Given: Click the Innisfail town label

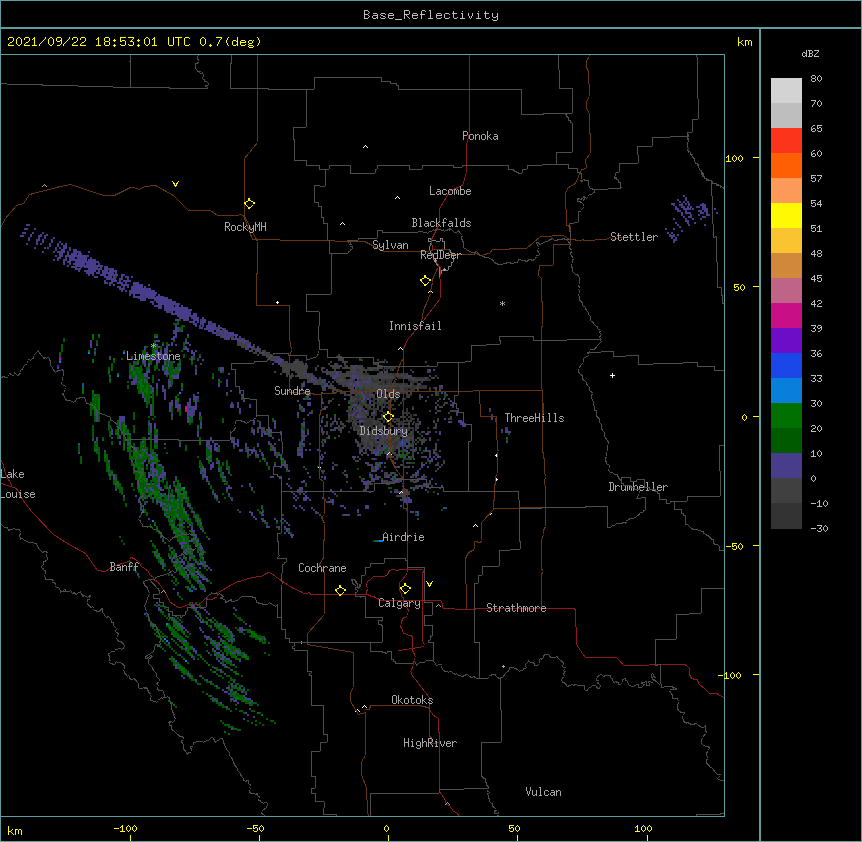Looking at the screenshot, I should tap(415, 326).
